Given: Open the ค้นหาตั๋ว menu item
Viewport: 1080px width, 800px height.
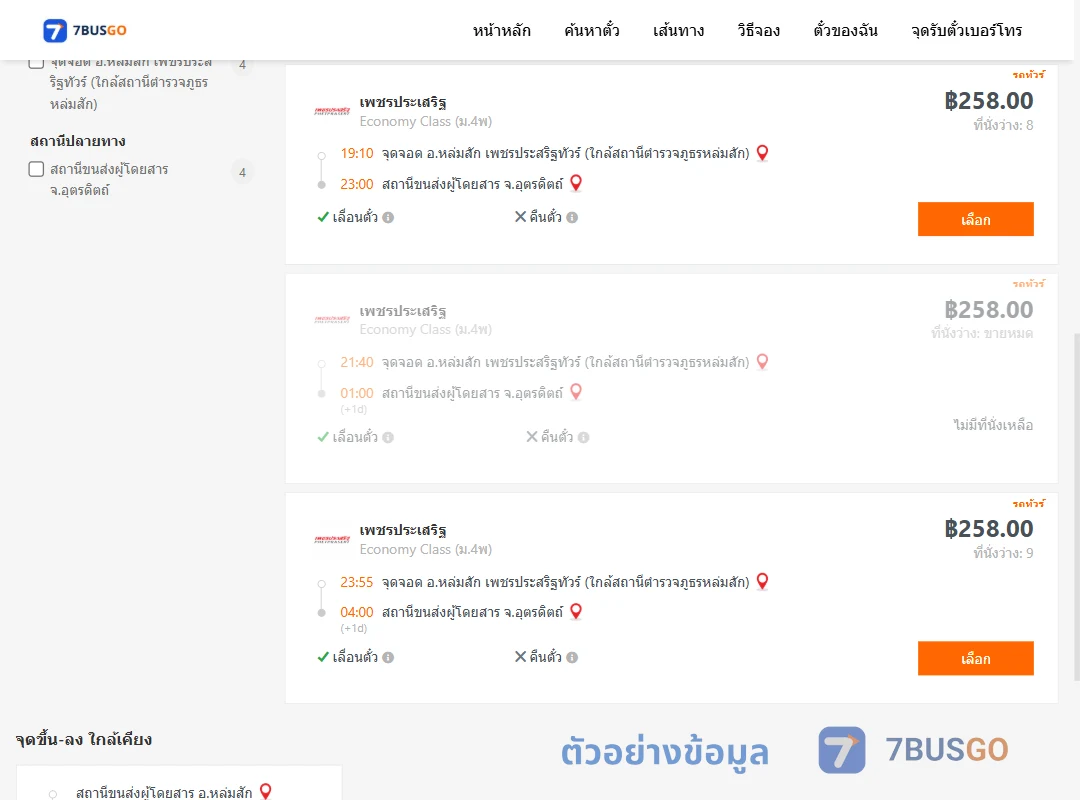Looking at the screenshot, I should pos(592,30).
